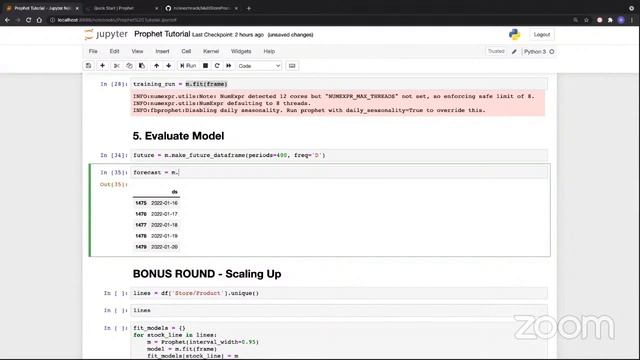Move selected cell up arrow
Screen dimensions: 640x360
pyautogui.click(x=156, y=66)
